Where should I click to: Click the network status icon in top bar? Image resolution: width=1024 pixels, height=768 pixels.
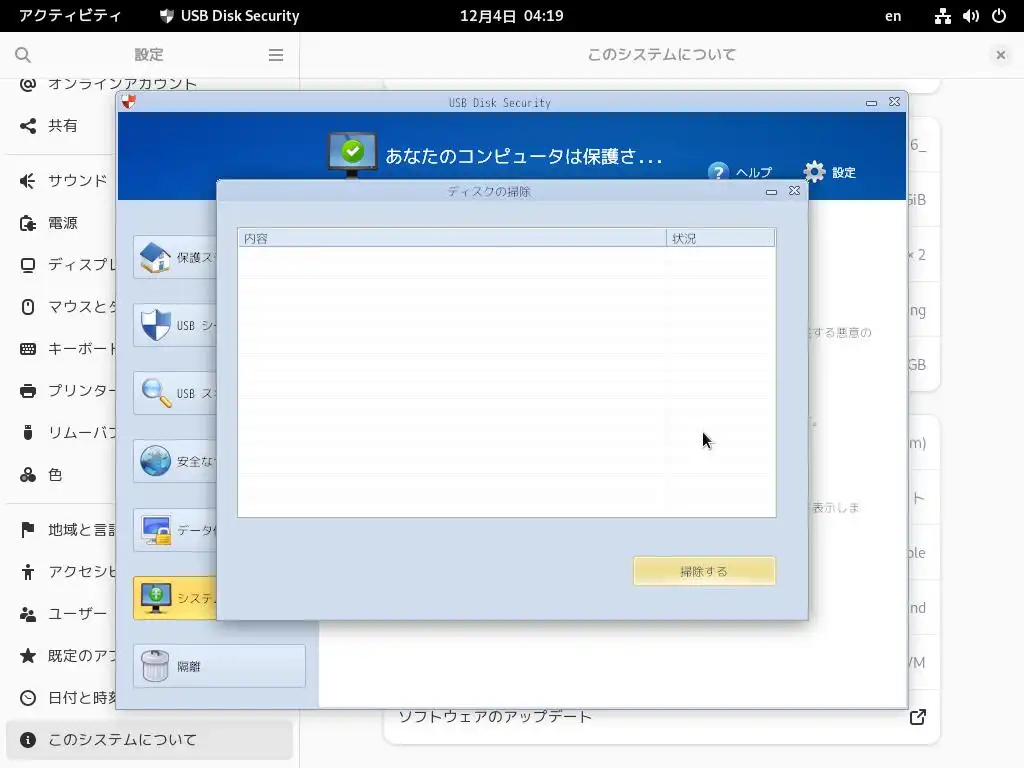[x=942, y=16]
